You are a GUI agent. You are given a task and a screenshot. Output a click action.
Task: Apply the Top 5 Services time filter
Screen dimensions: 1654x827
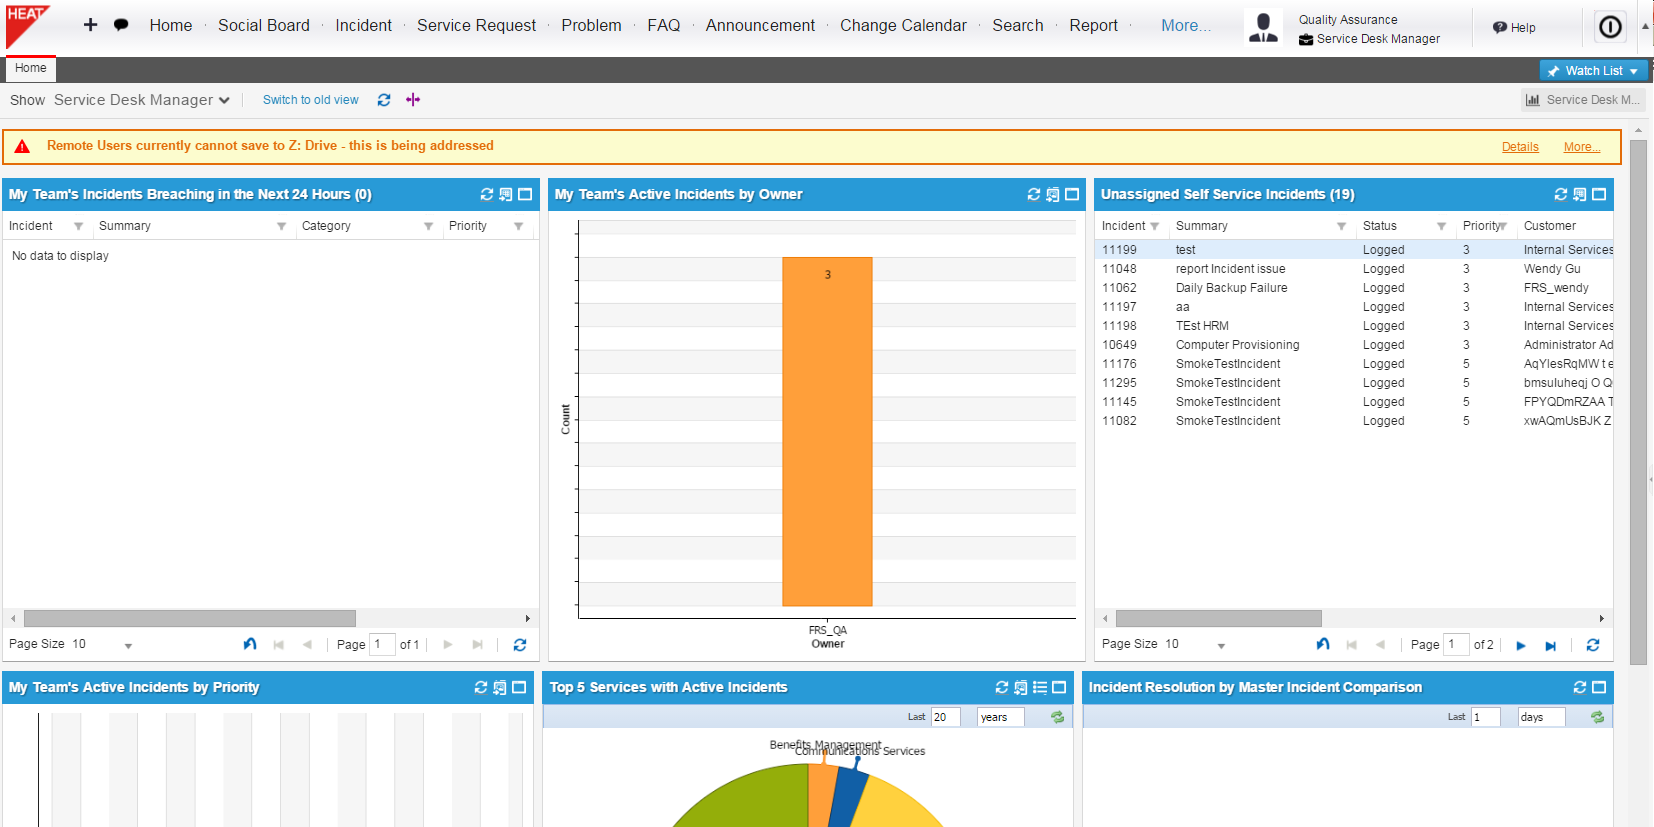[x=1057, y=717]
